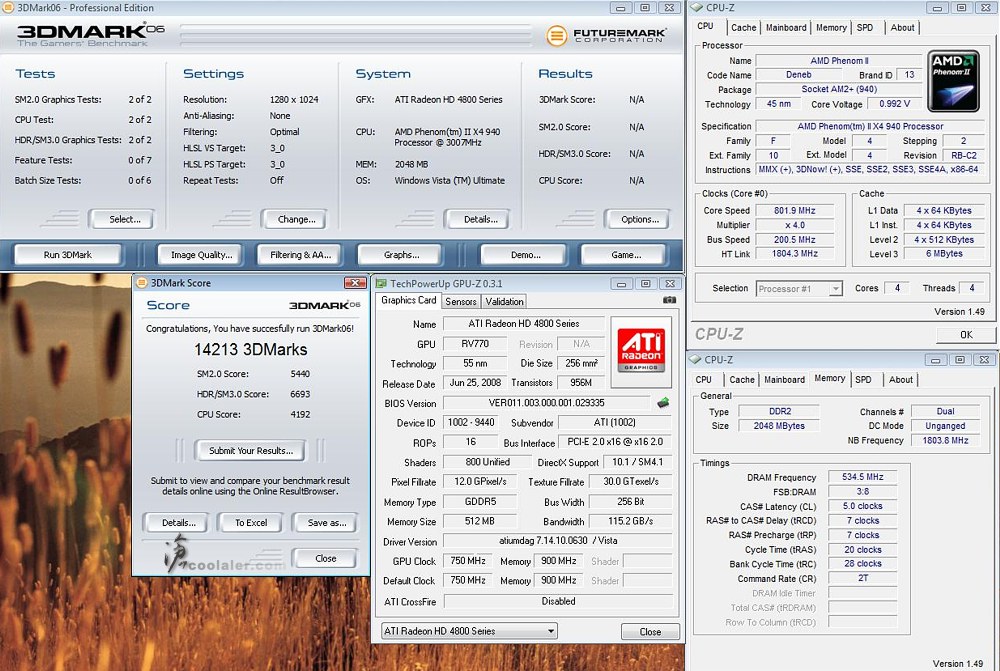Click the DRAM Frequency value 534.5 MHz
Image resolution: width=1000 pixels, height=671 pixels.
click(862, 477)
